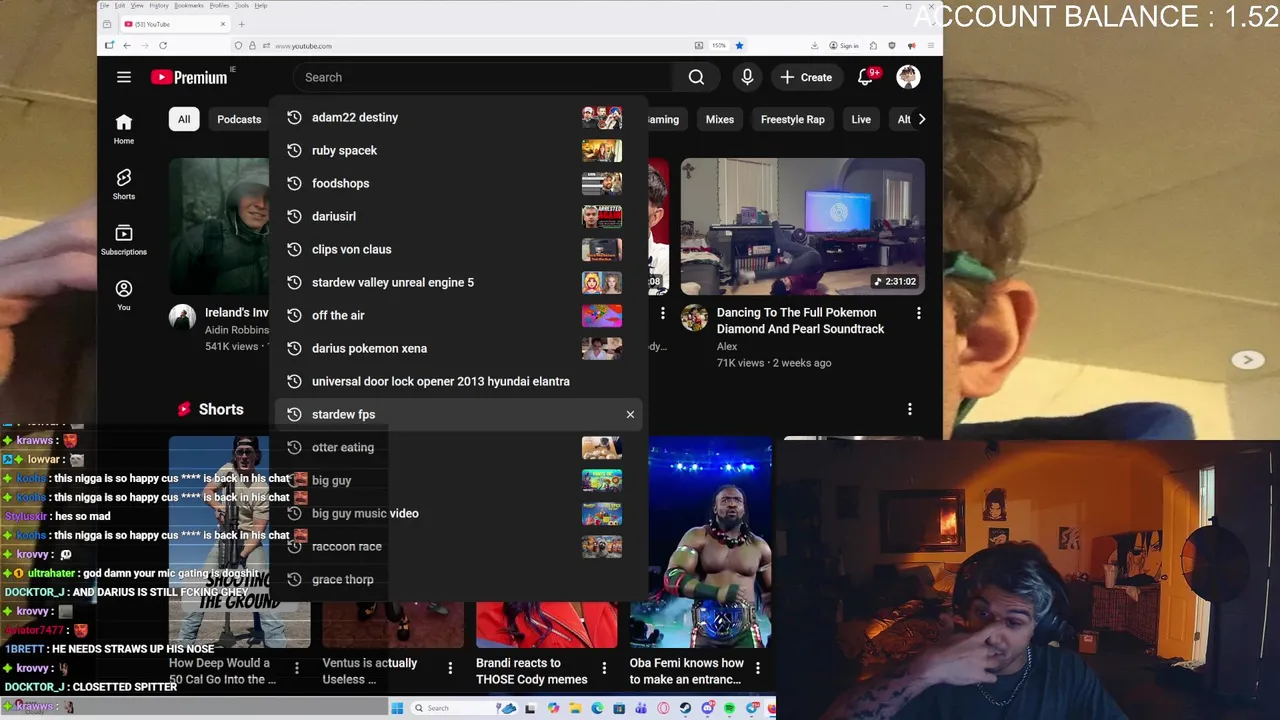Open the Firefox application menu
The image size is (1280, 720).
(x=930, y=45)
